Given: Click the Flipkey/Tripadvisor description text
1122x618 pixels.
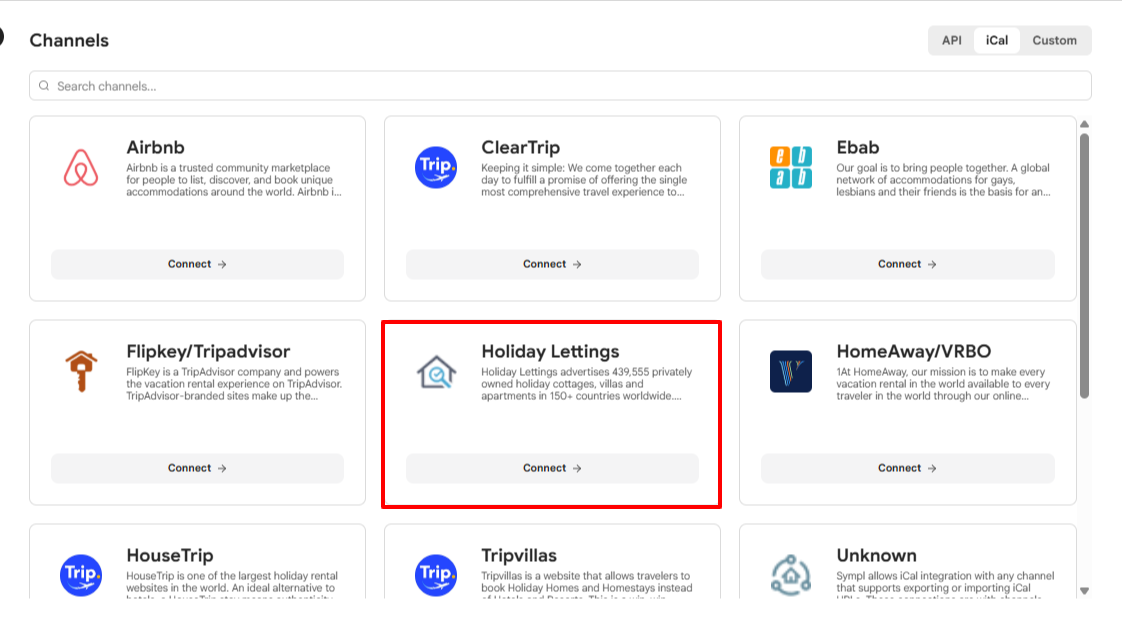Looking at the screenshot, I should click(234, 383).
